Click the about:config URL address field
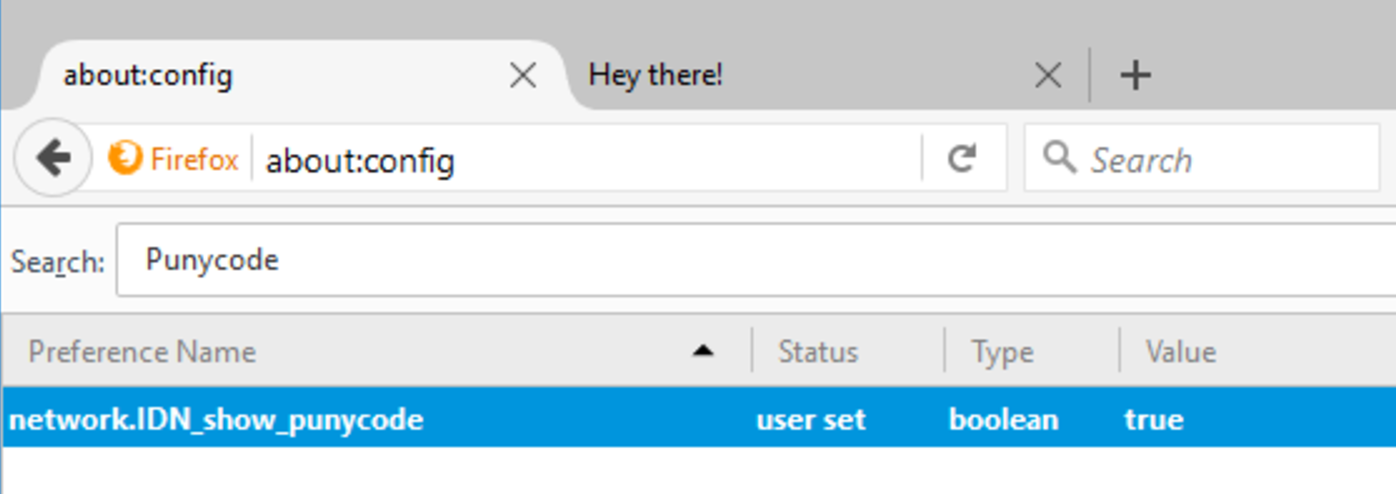Viewport: 1398px width, 494px height. 590,159
